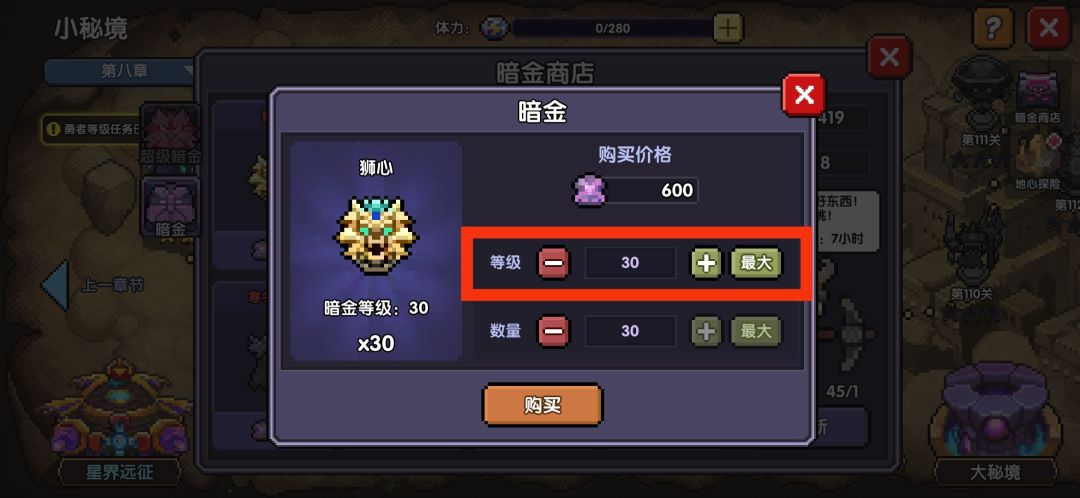Set 数量 quantity to 最大
The image size is (1080, 498).
[756, 331]
